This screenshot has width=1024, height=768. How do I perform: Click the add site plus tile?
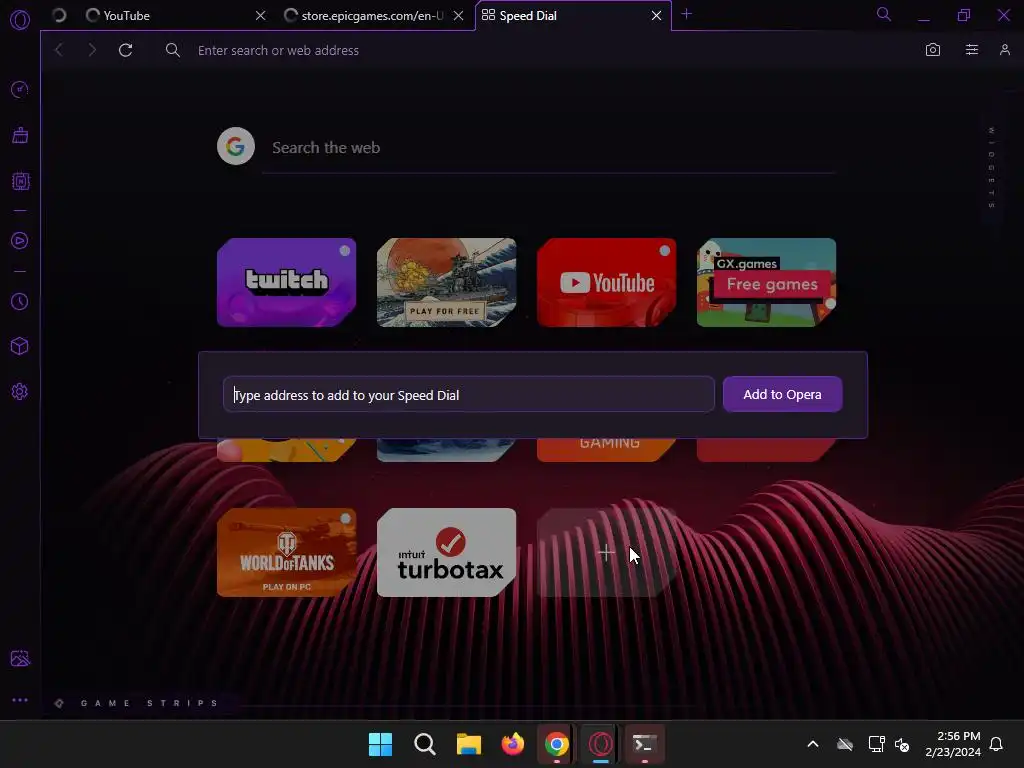point(606,552)
